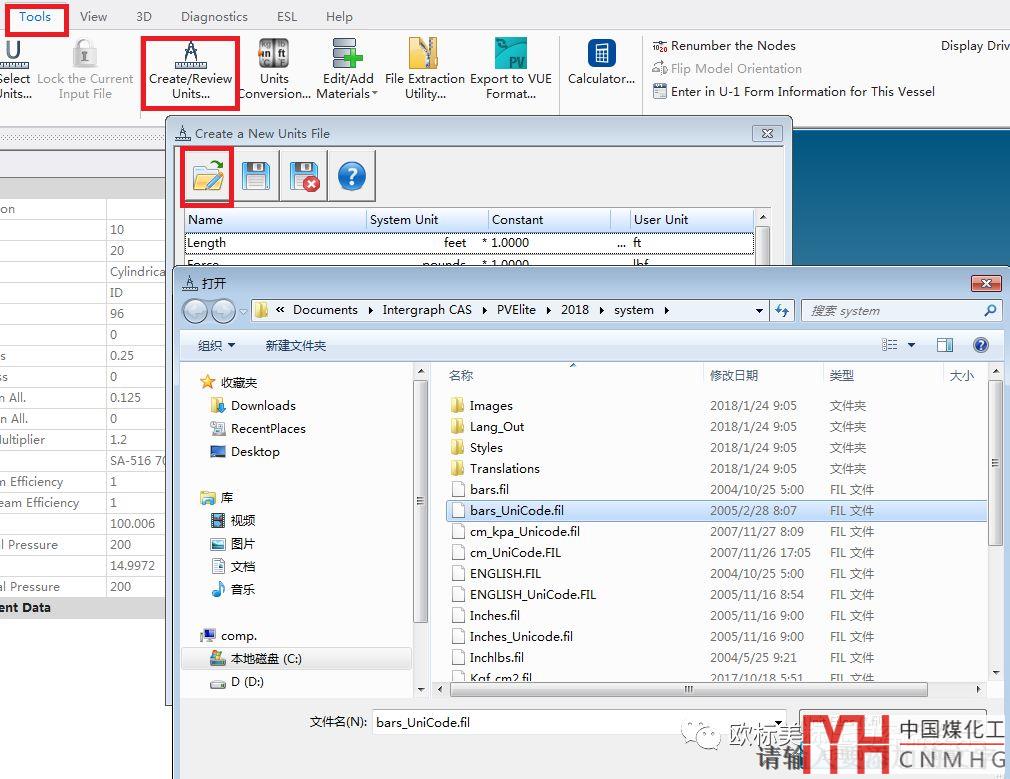The image size is (1010, 779).
Task: Click the Export to VUE Format icon
Action: tap(510, 70)
